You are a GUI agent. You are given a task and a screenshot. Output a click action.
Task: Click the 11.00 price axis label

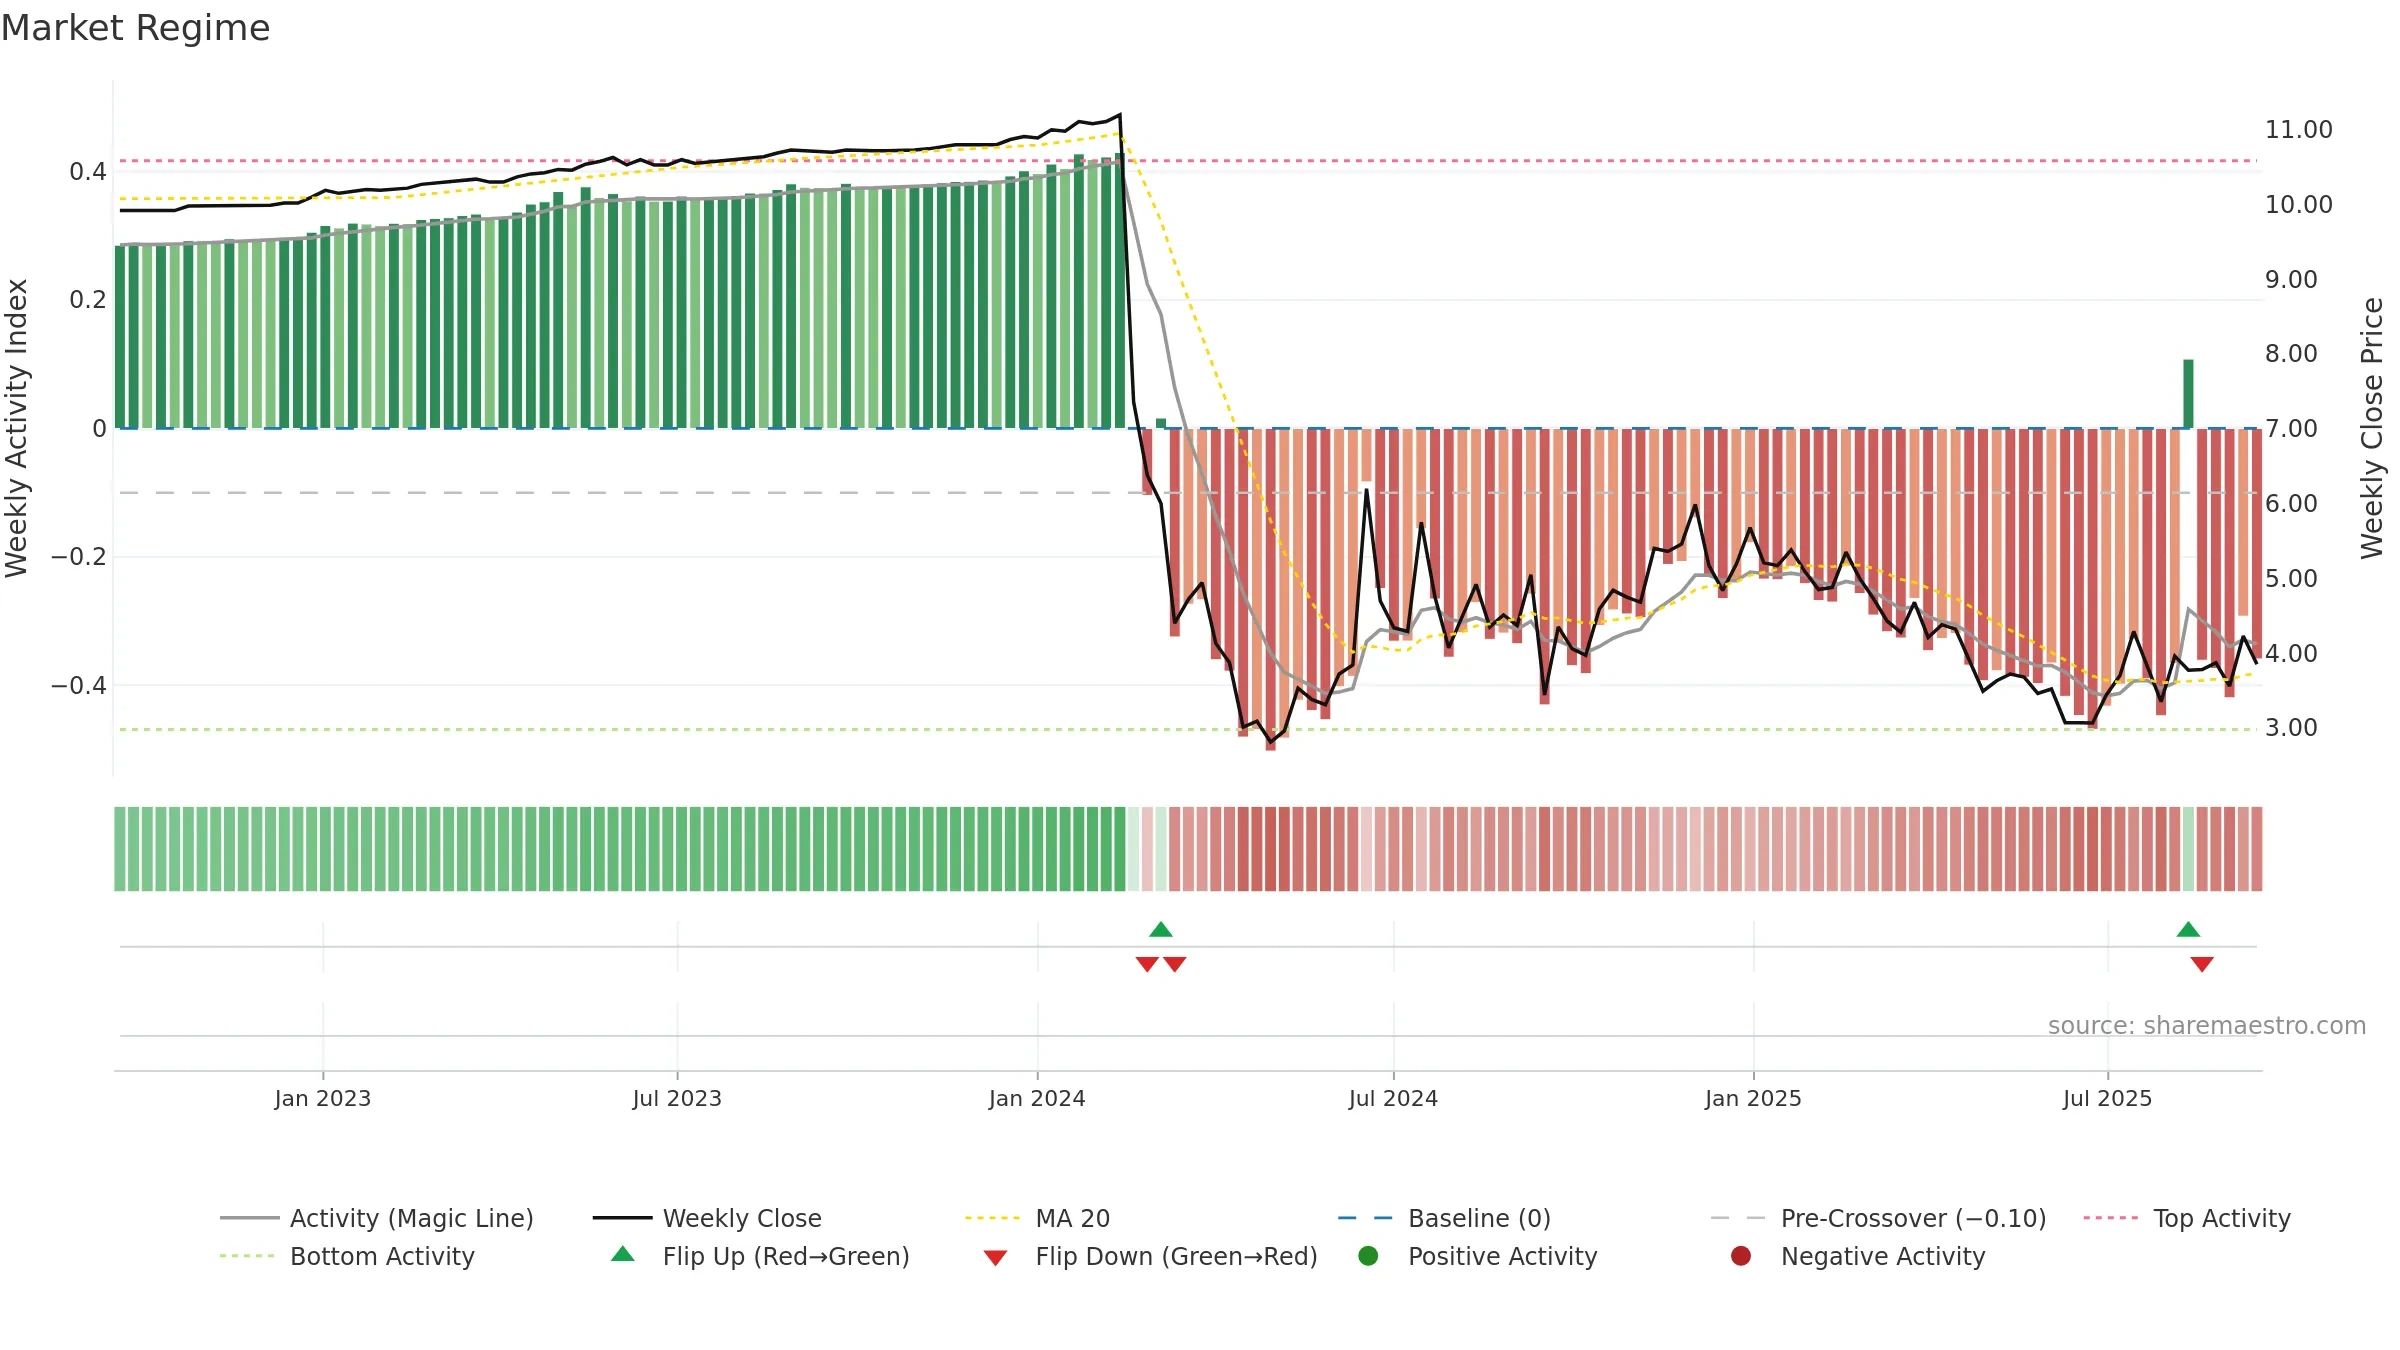[x=2298, y=130]
